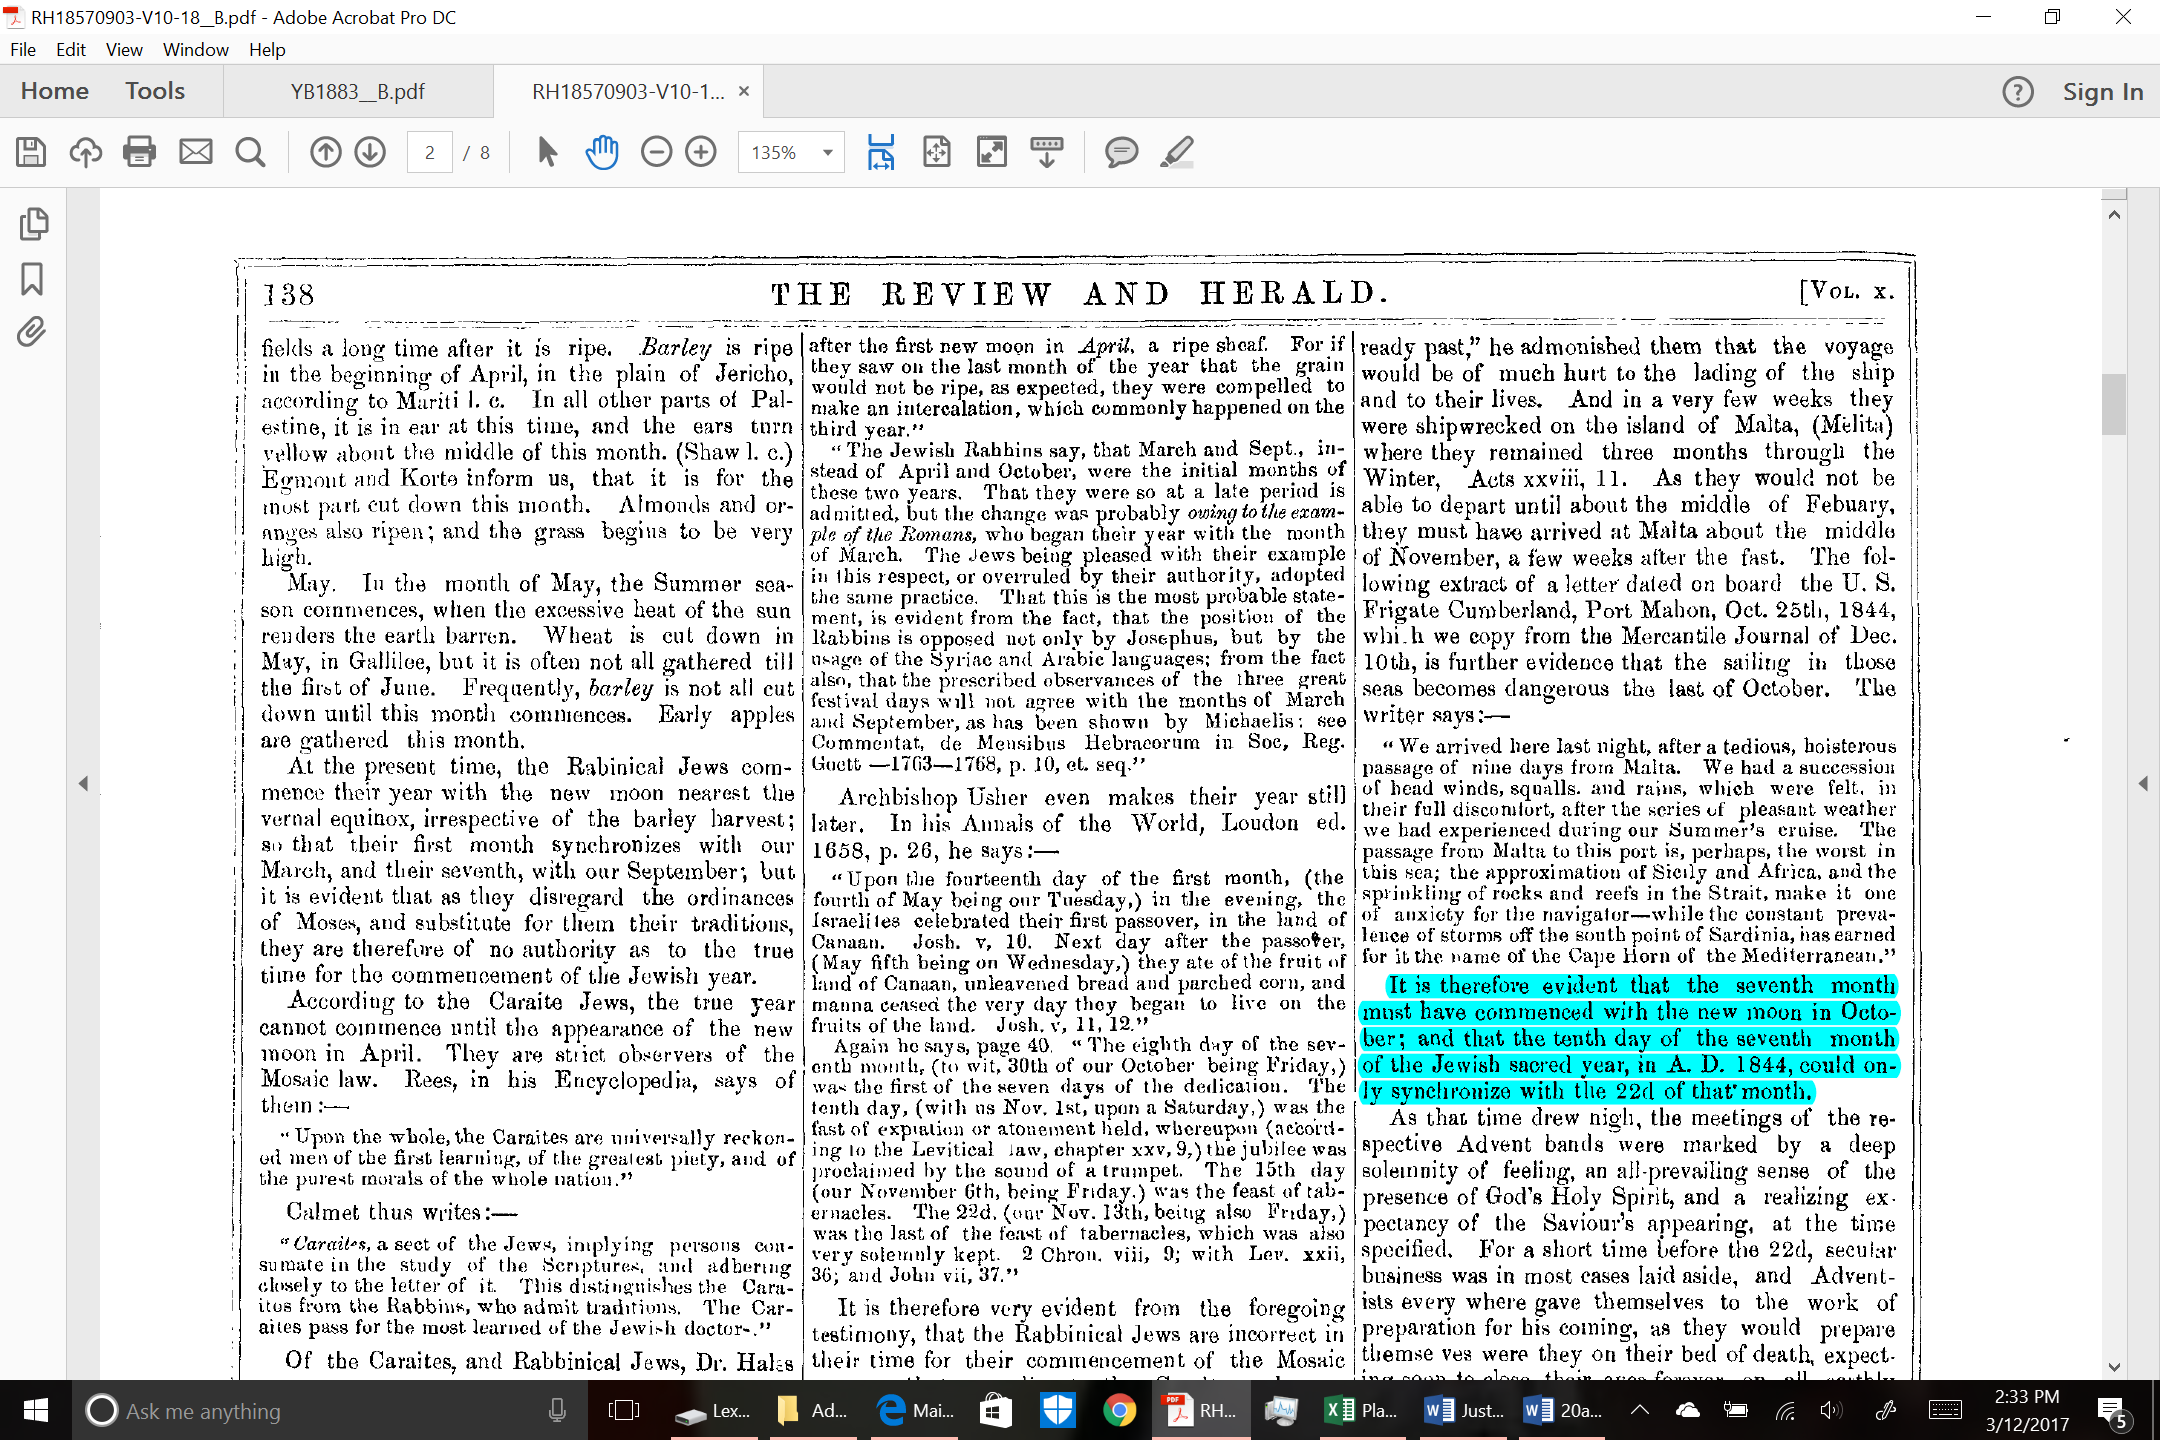Go to Home view
2160x1440 pixels.
55,91
